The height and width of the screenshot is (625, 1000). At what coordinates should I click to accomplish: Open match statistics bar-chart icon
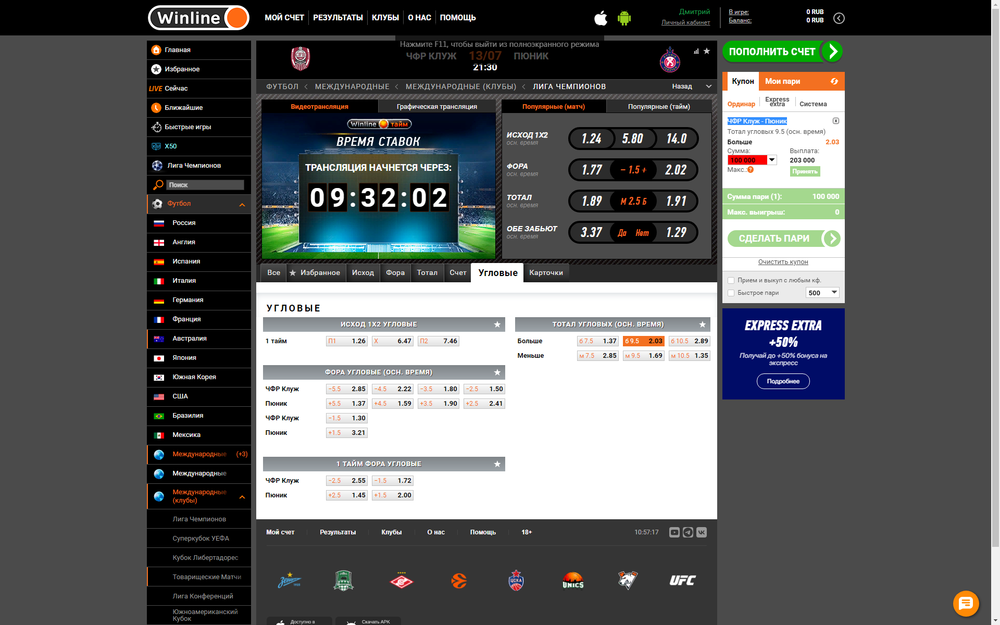coord(696,51)
